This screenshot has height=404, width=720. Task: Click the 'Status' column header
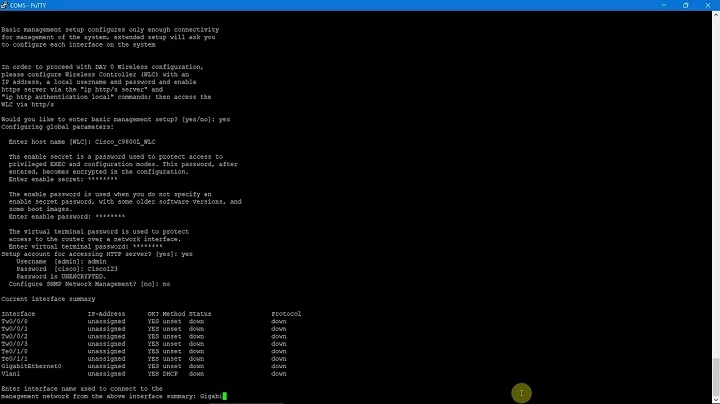click(x=200, y=314)
